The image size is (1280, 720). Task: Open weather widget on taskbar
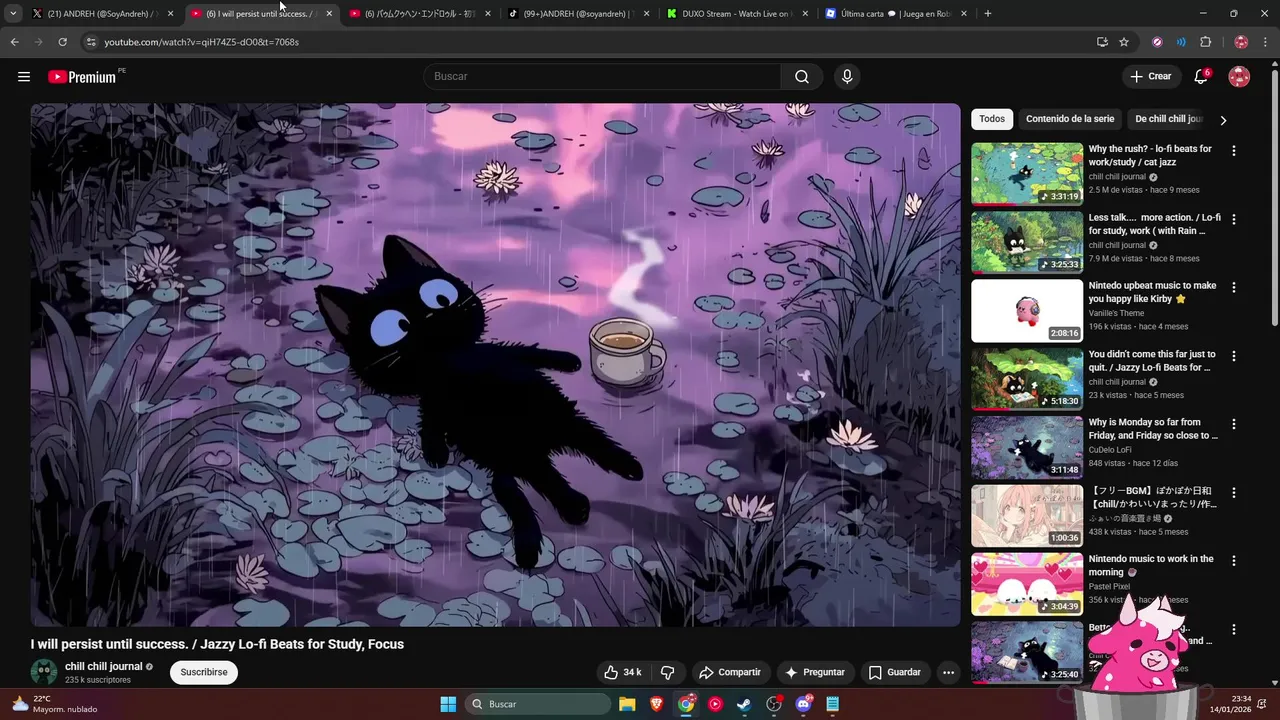(x=54, y=704)
